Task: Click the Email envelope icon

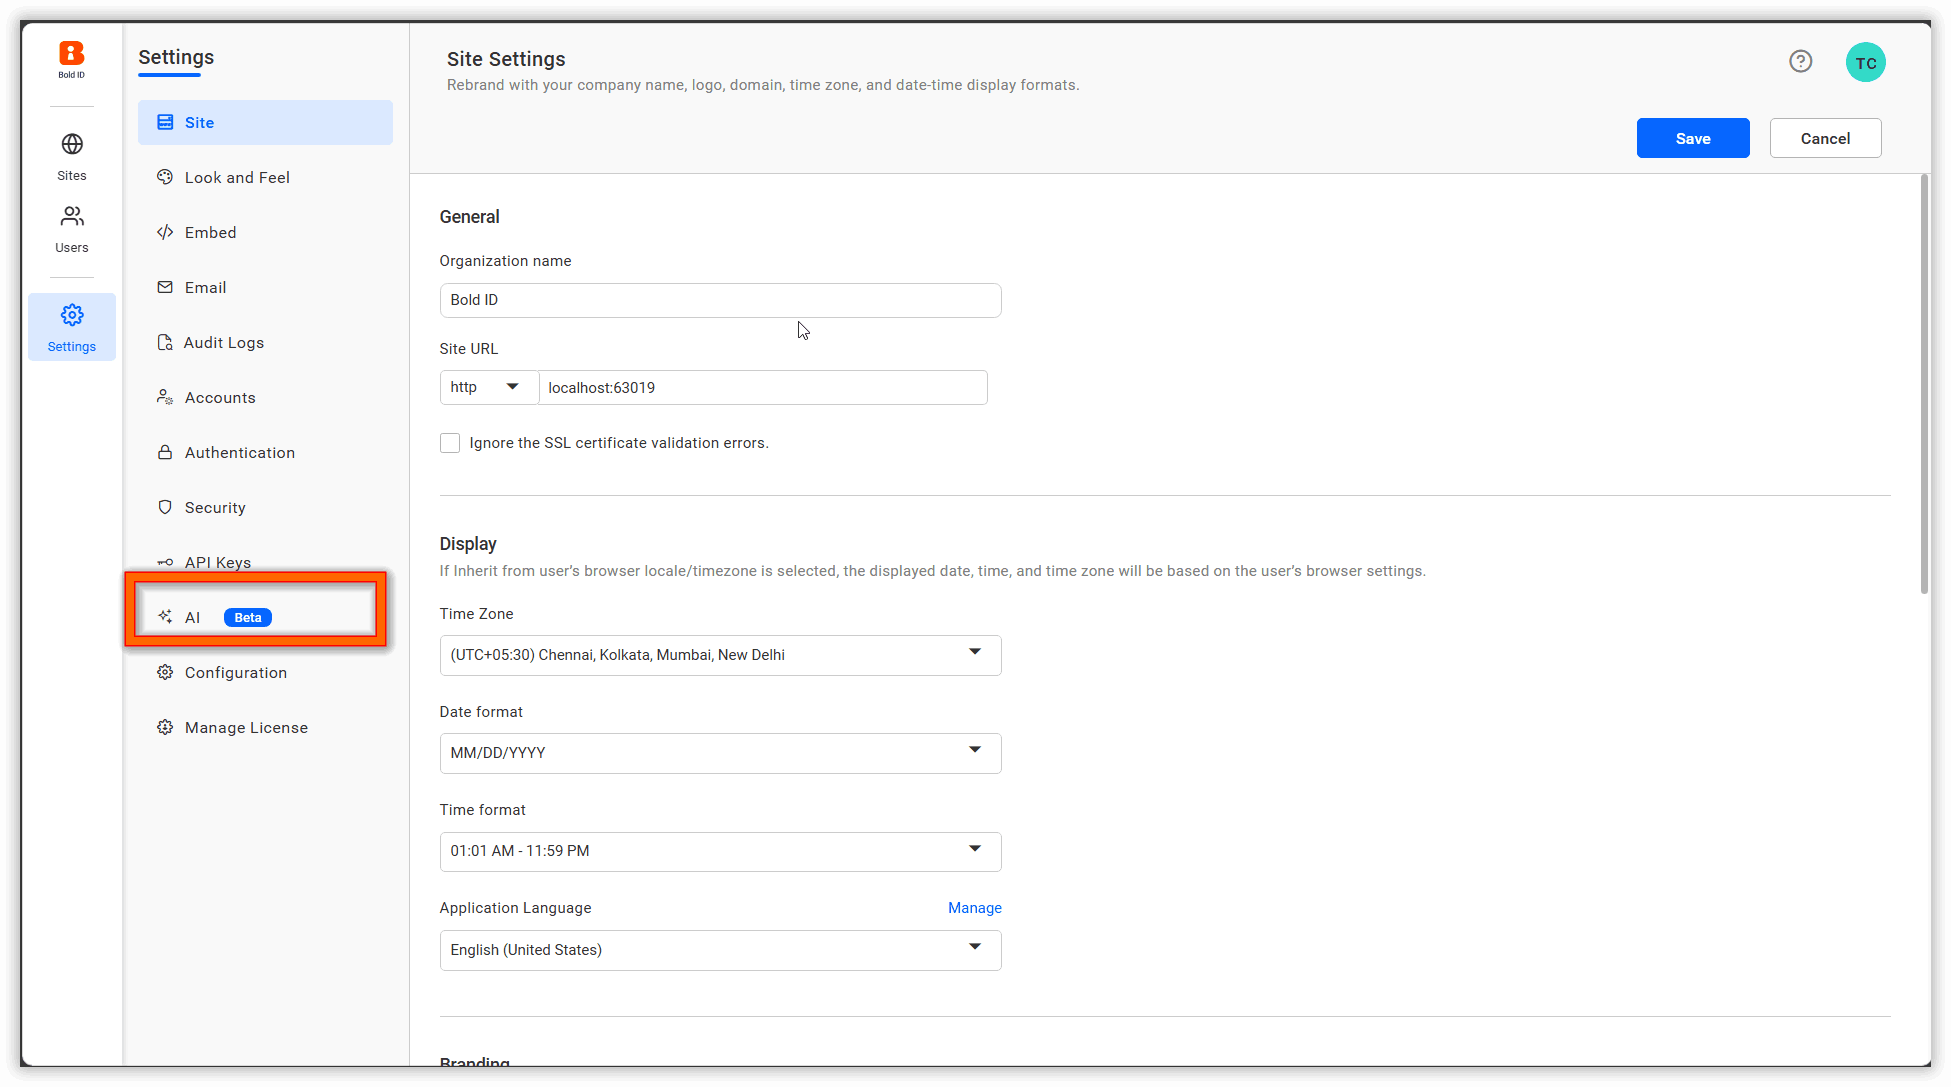Action: point(165,287)
